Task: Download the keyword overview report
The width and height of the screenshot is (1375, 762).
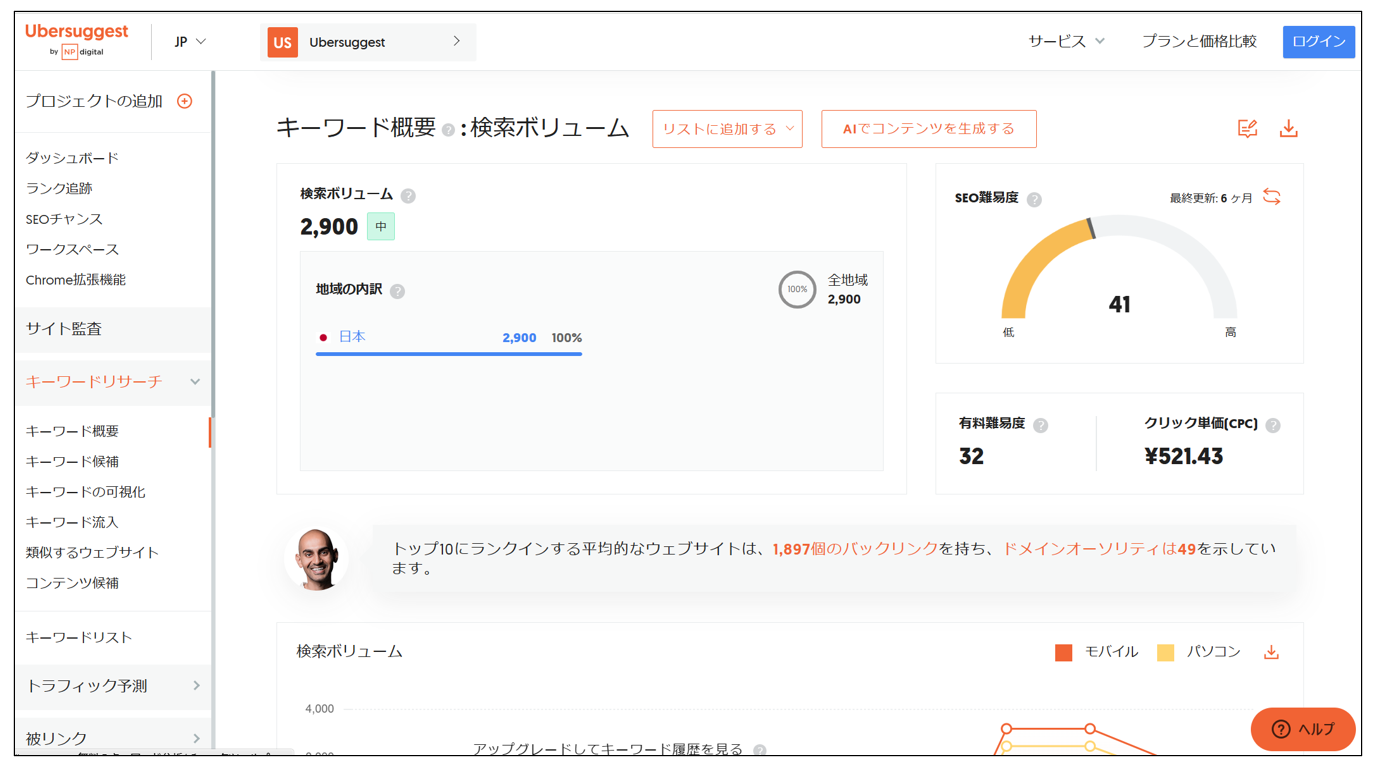Action: [1289, 128]
